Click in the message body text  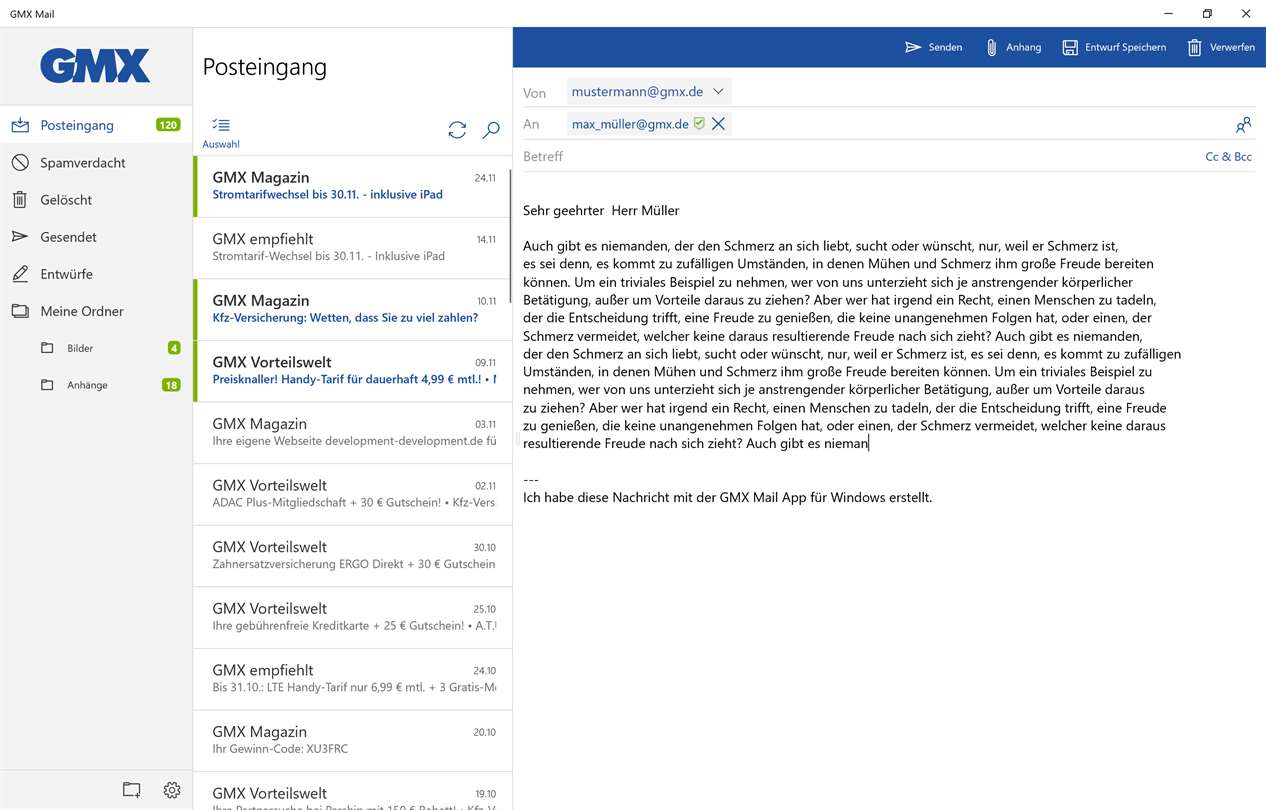pos(852,344)
